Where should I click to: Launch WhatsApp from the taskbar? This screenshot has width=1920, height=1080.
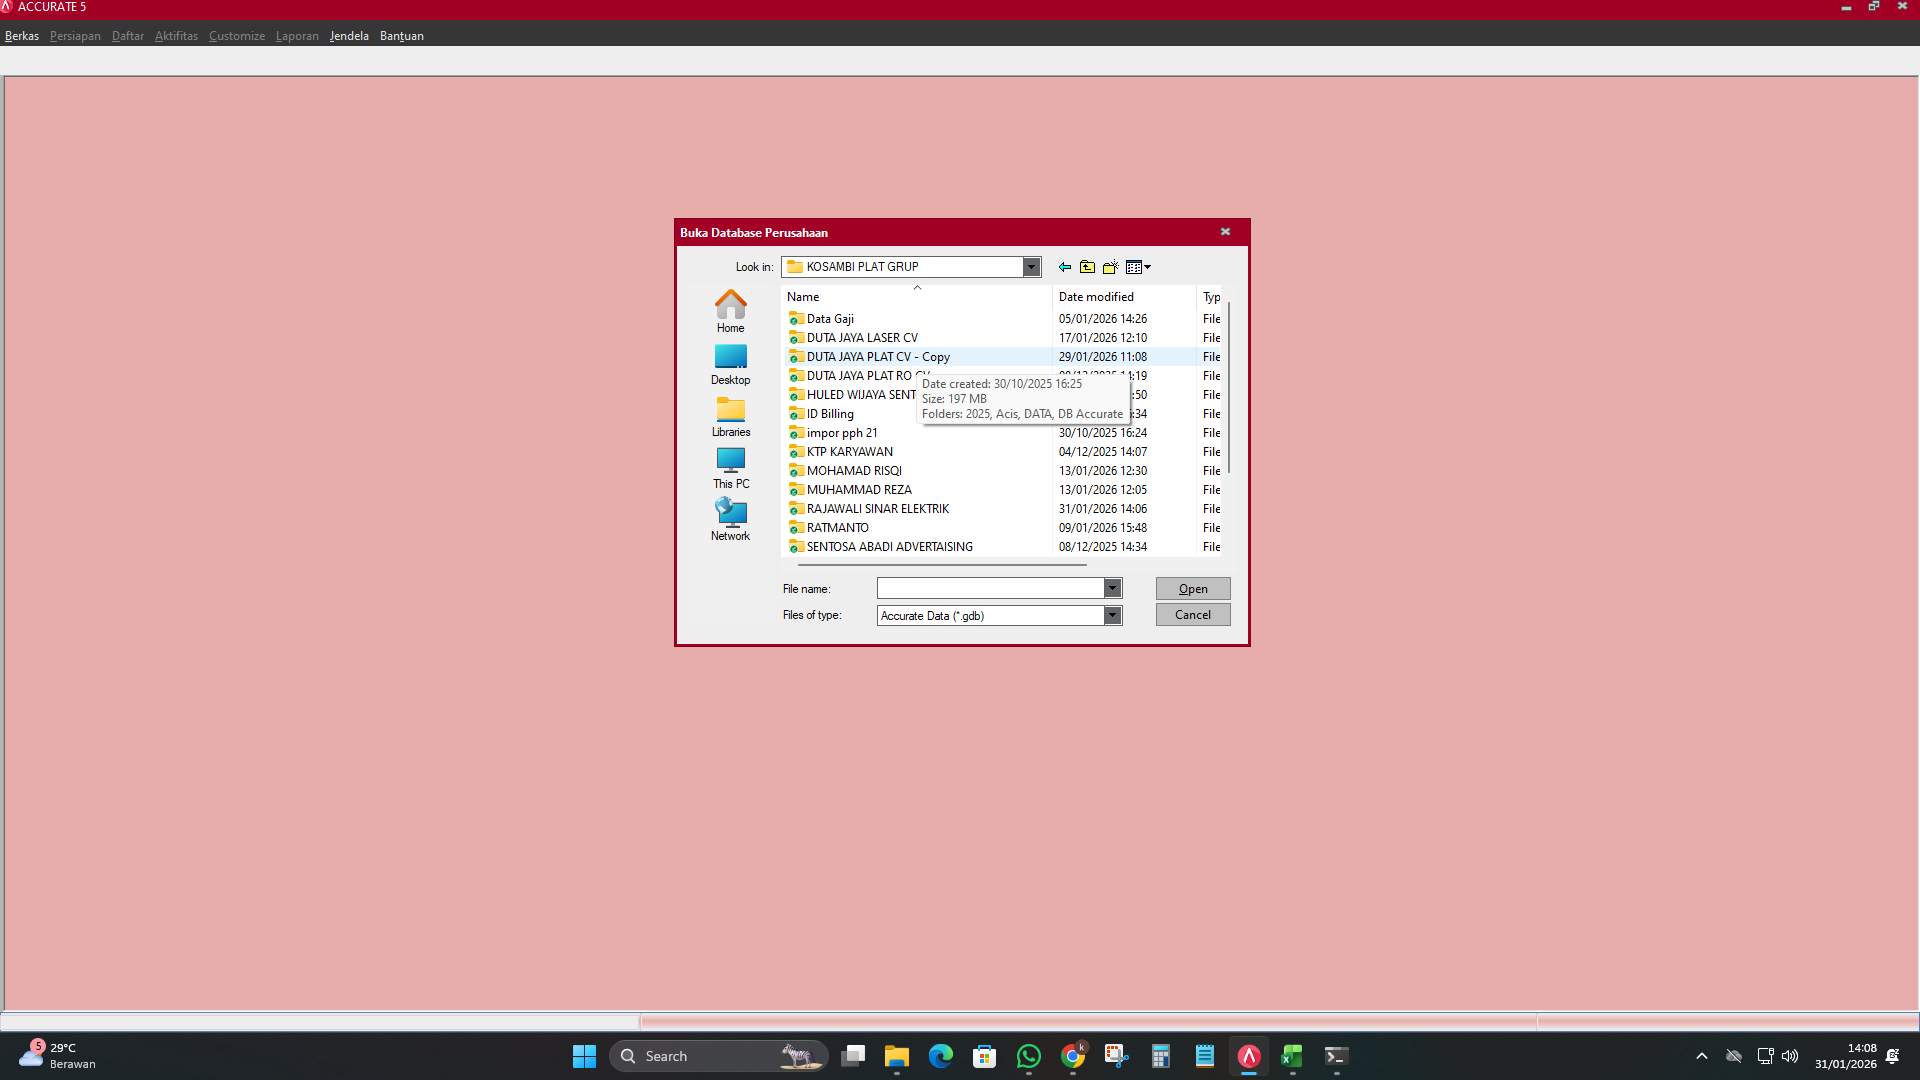click(x=1029, y=1055)
